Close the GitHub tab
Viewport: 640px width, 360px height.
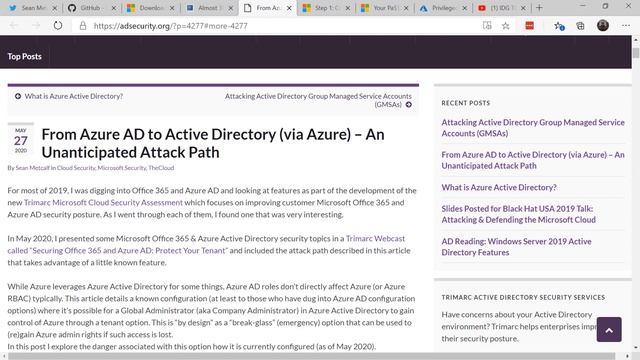113,8
